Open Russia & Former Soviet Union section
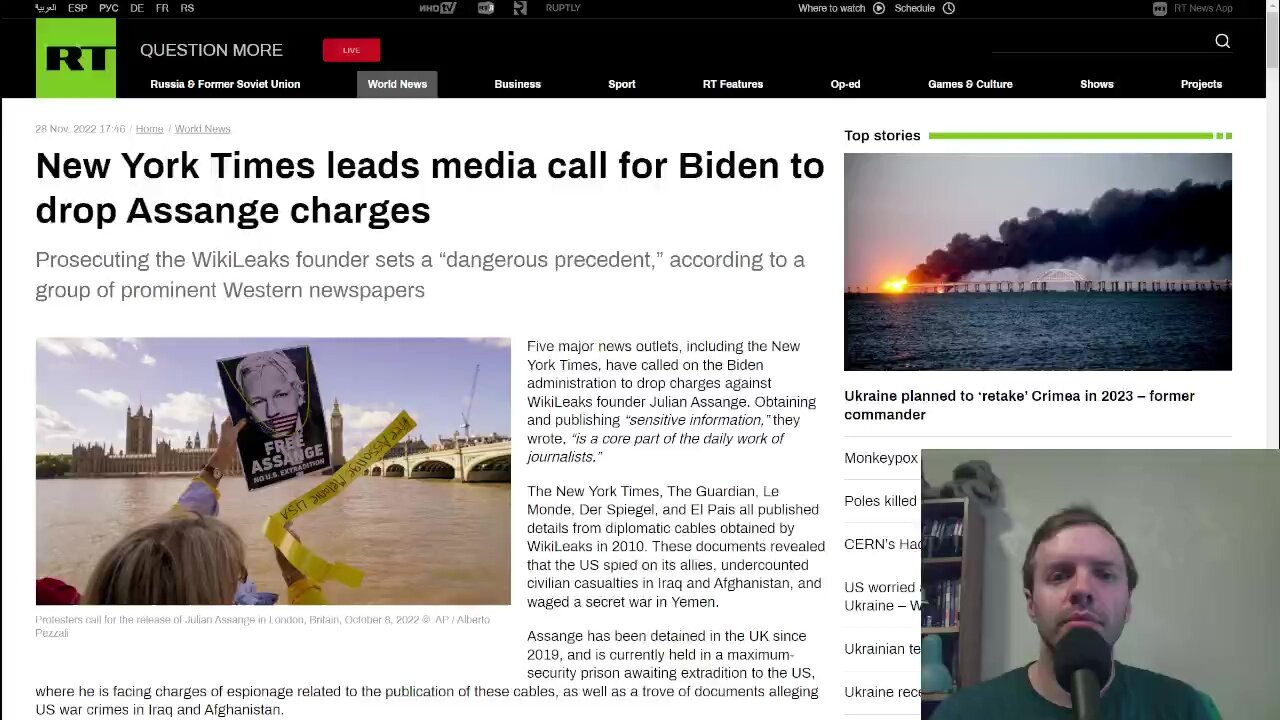The image size is (1280, 720). click(x=225, y=84)
